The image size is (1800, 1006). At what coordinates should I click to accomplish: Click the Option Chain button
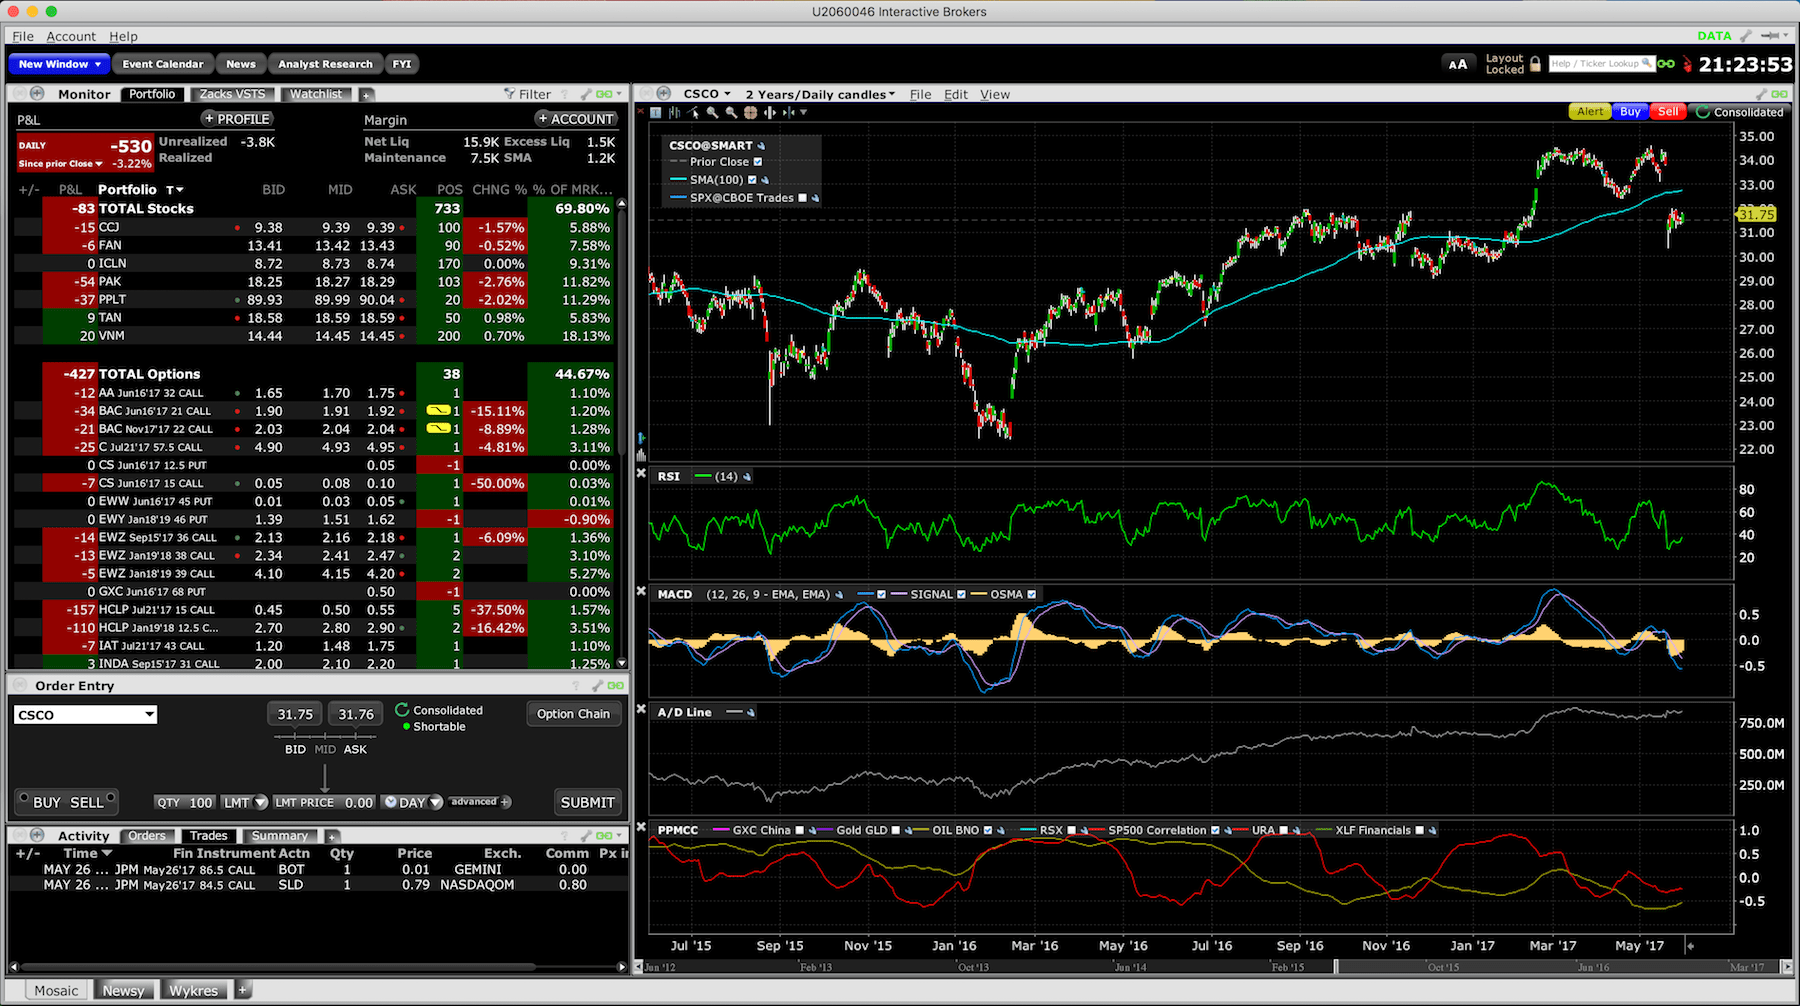coord(573,714)
